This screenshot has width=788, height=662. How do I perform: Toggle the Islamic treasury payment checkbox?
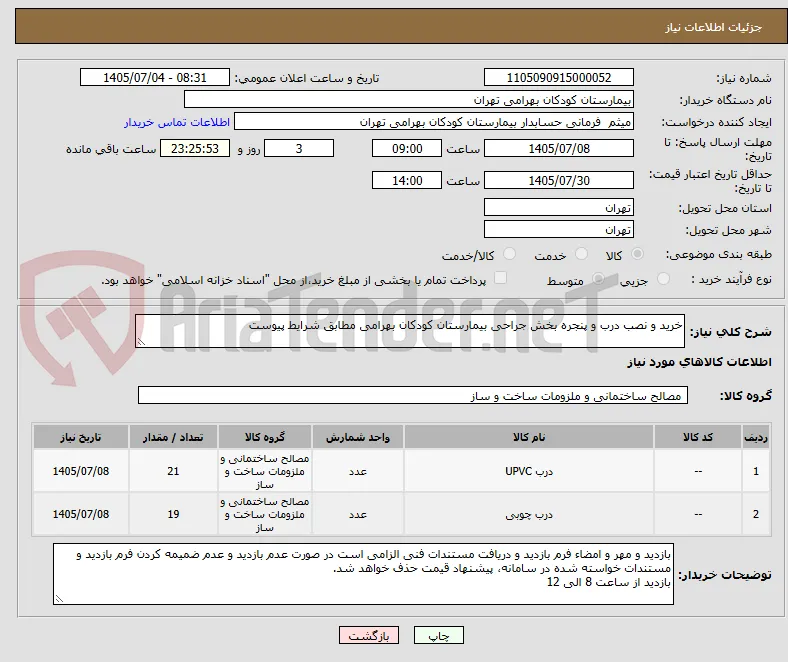point(501,278)
